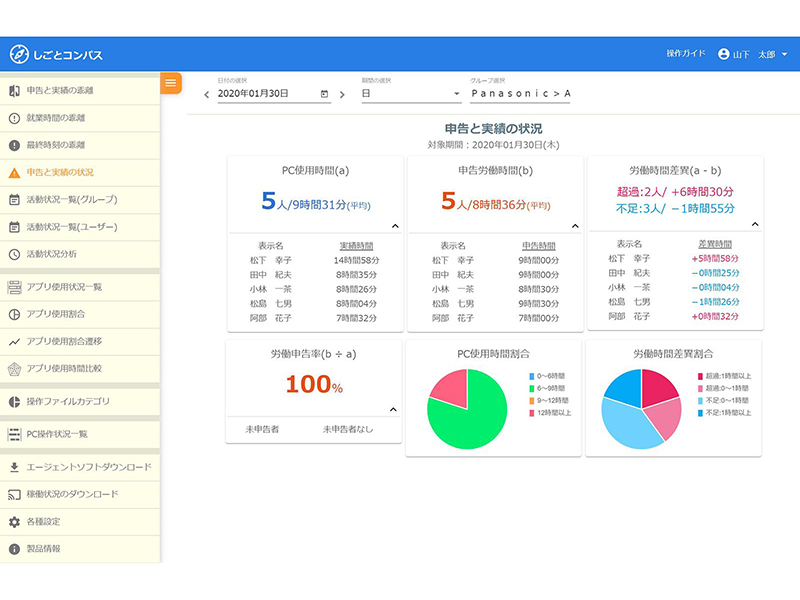
Task: Click 7時間00分 in 申告時間 column
Action: 538,318
